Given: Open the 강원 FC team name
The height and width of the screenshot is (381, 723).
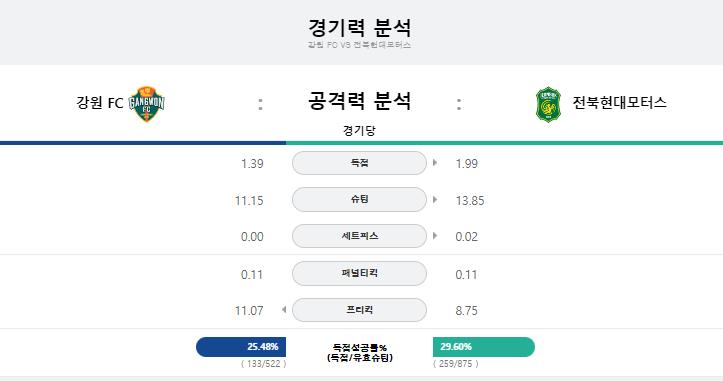Looking at the screenshot, I should (100, 102).
